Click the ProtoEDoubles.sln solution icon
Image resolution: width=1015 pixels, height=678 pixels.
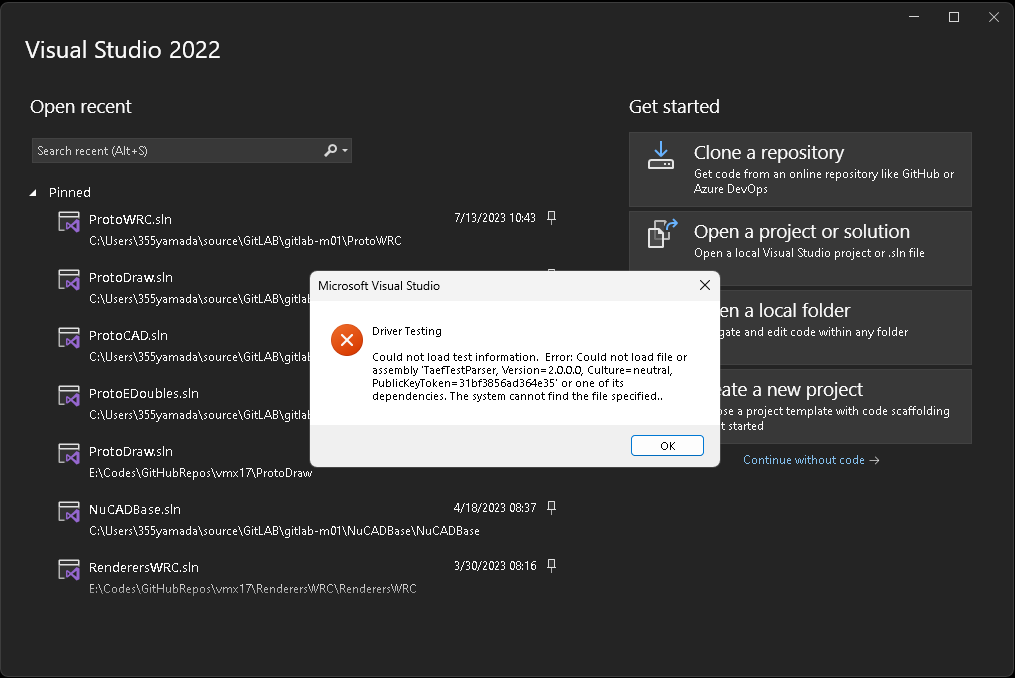pos(69,396)
